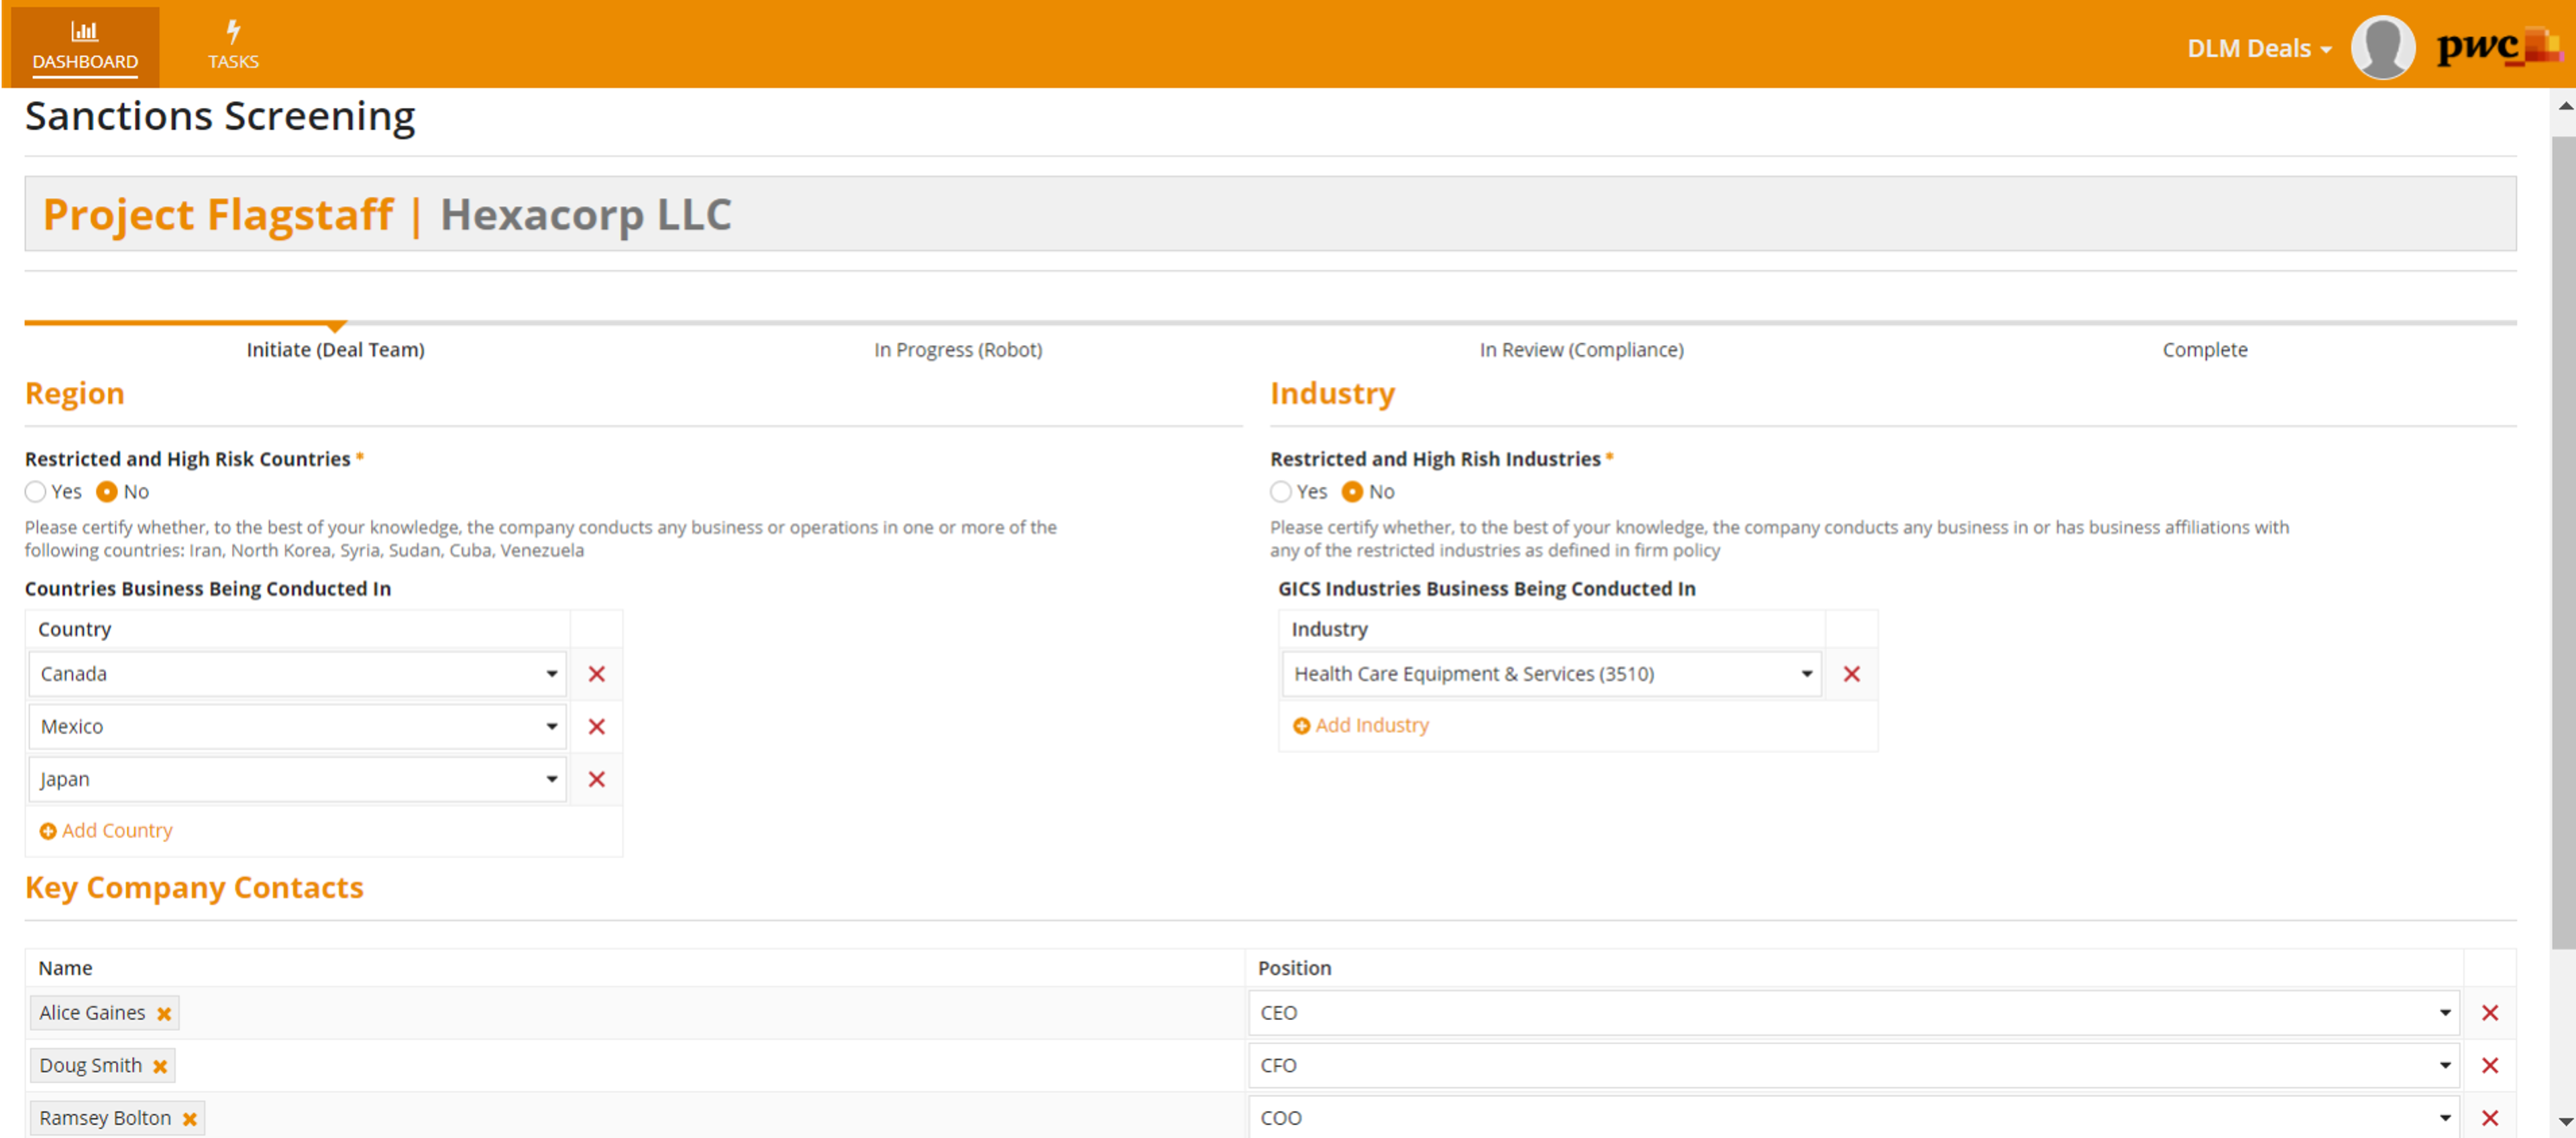Open the Dashboard tab

click(x=85, y=46)
